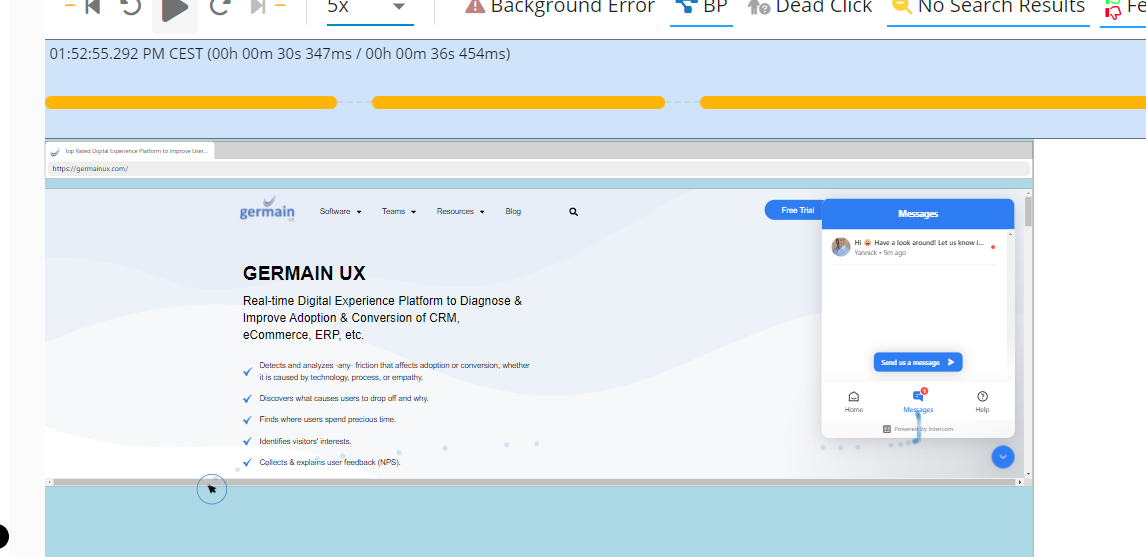Open the Blog link

point(513,212)
